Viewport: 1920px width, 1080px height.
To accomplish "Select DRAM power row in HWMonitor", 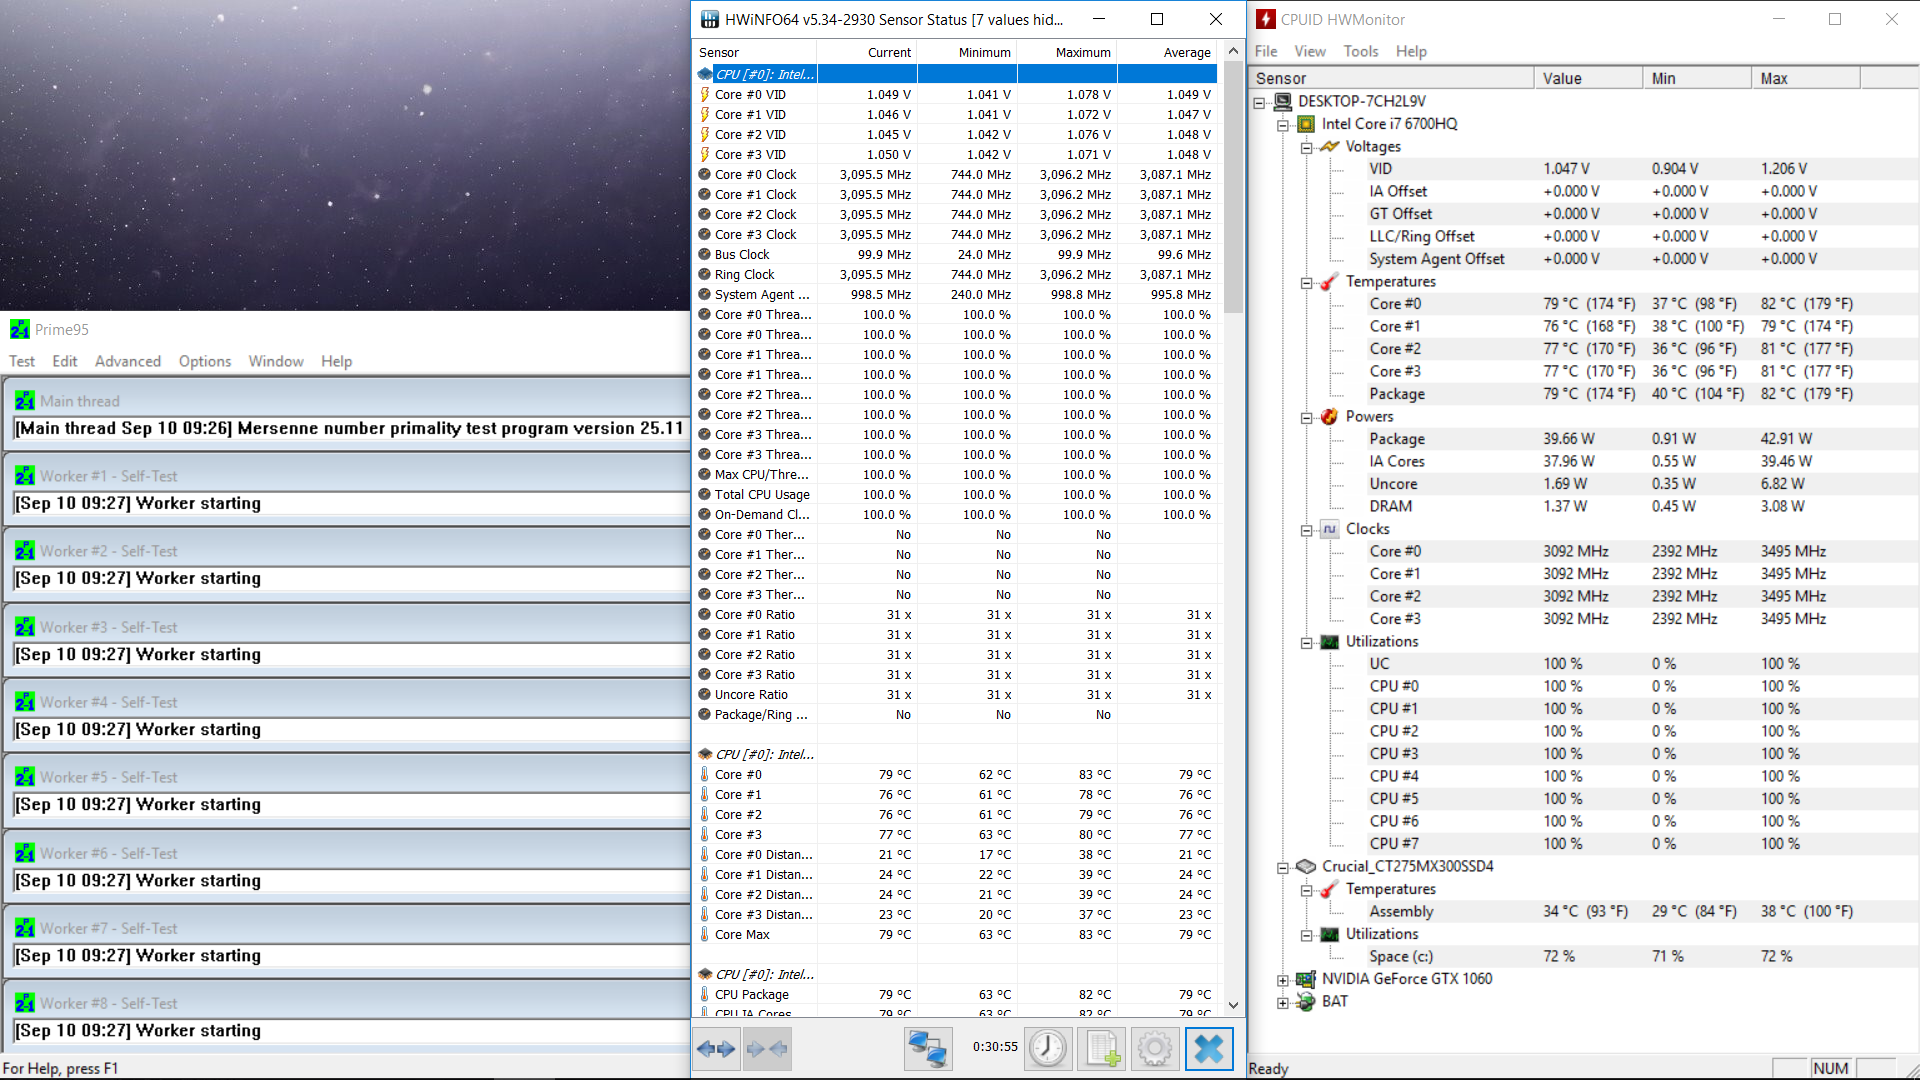I will 1390,506.
